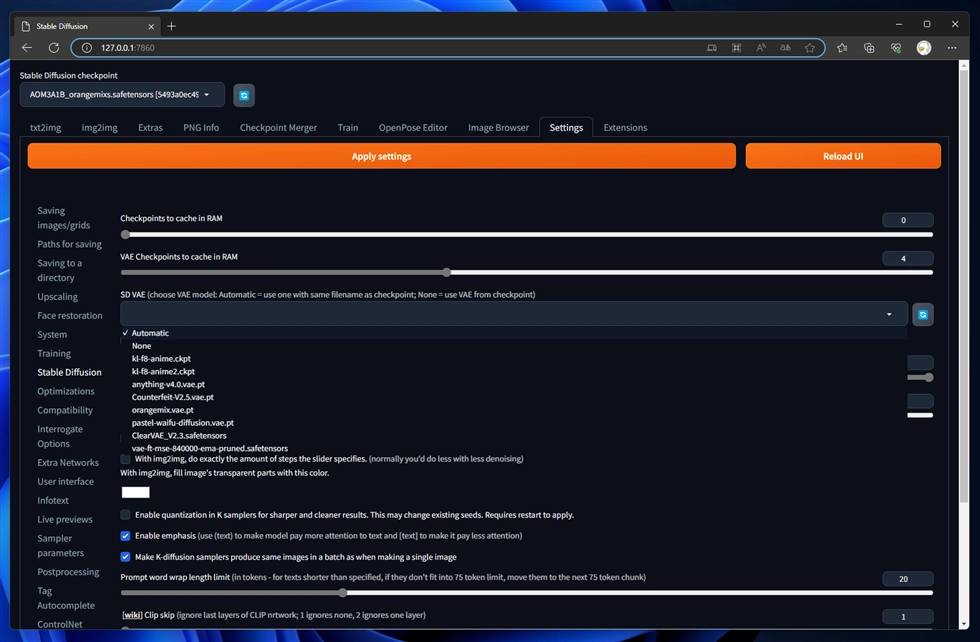980x642 pixels.
Task: Open the Image Browser tab
Action: [x=498, y=128]
